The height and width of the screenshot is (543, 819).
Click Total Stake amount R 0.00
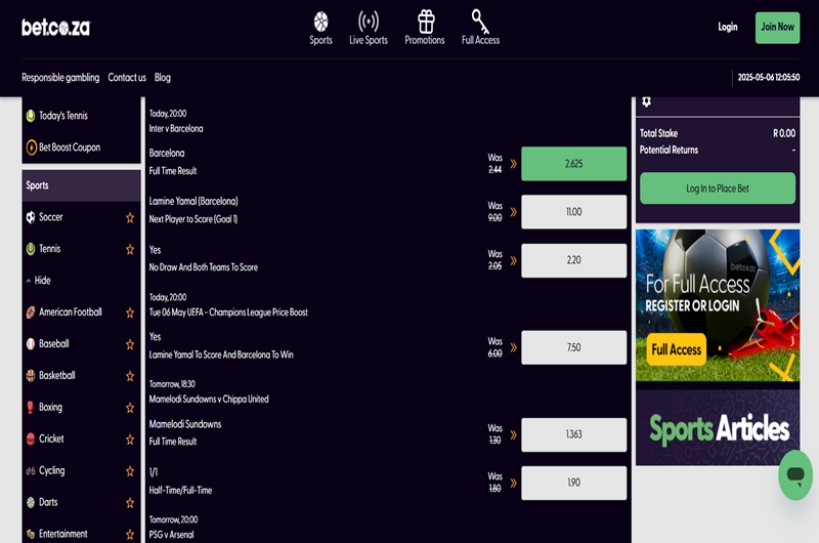pos(784,133)
